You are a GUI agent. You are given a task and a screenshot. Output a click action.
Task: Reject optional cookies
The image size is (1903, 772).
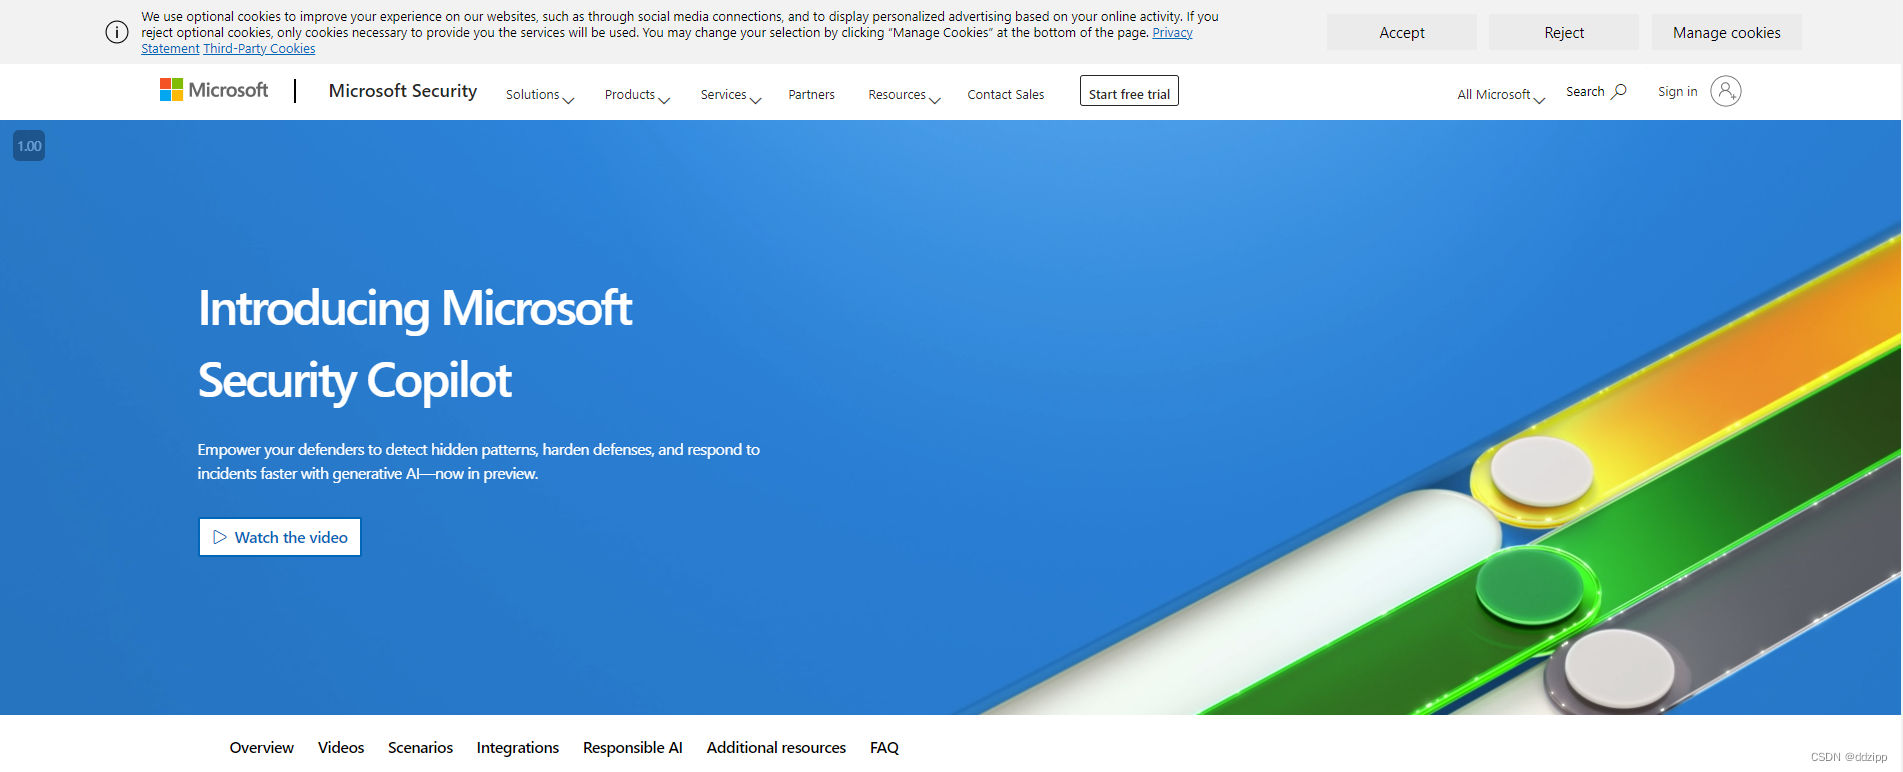(1564, 32)
